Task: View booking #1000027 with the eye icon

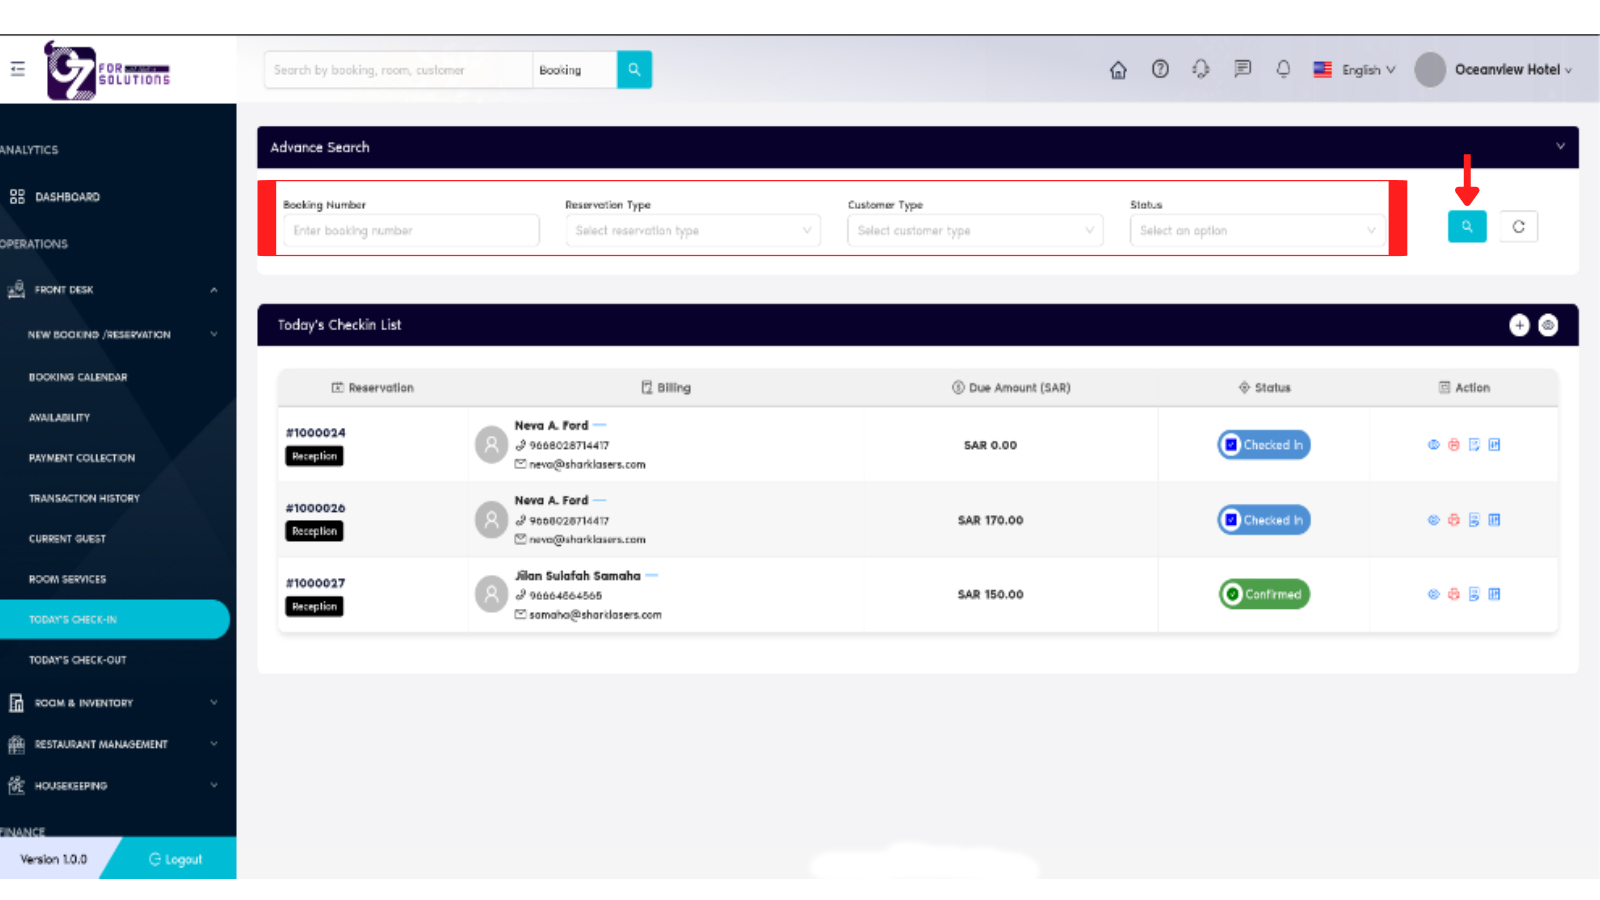Action: [x=1433, y=594]
